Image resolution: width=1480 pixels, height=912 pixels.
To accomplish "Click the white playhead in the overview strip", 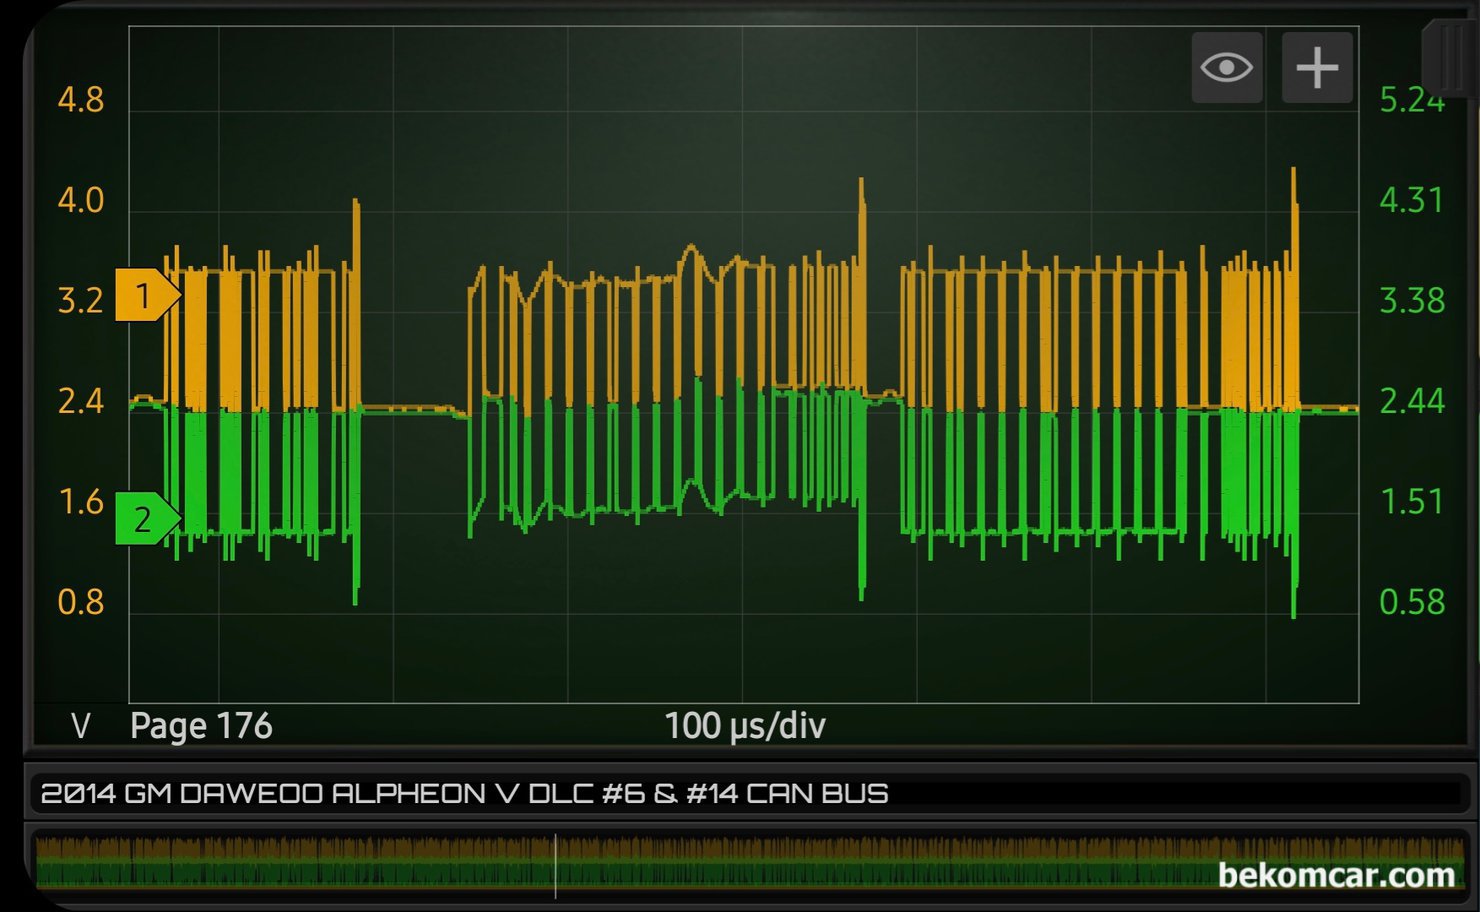I will pyautogui.click(x=555, y=866).
